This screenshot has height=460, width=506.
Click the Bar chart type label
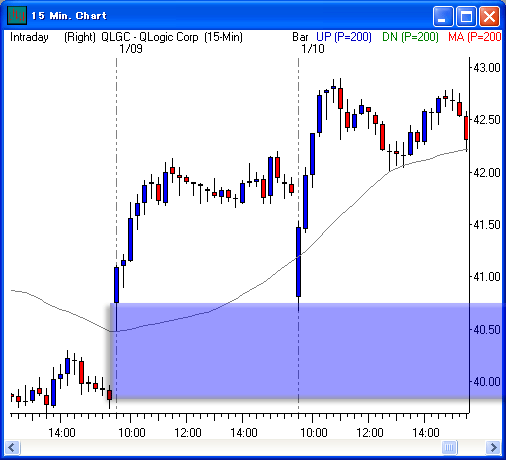coord(300,37)
